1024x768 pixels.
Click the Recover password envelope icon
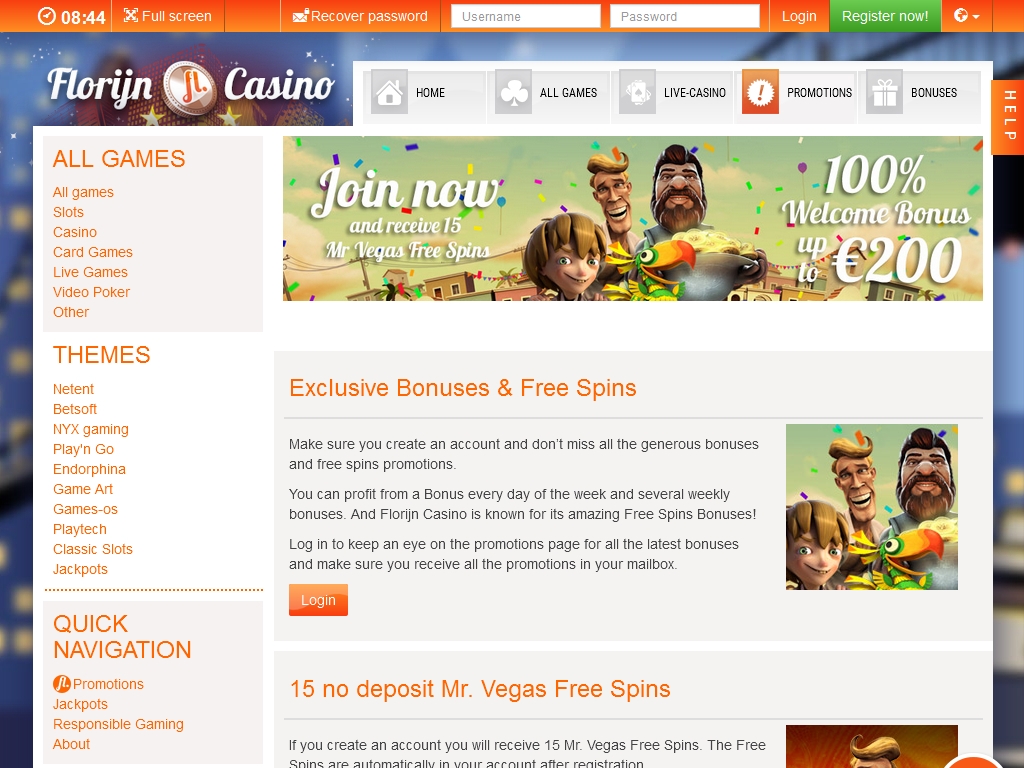tap(300, 16)
